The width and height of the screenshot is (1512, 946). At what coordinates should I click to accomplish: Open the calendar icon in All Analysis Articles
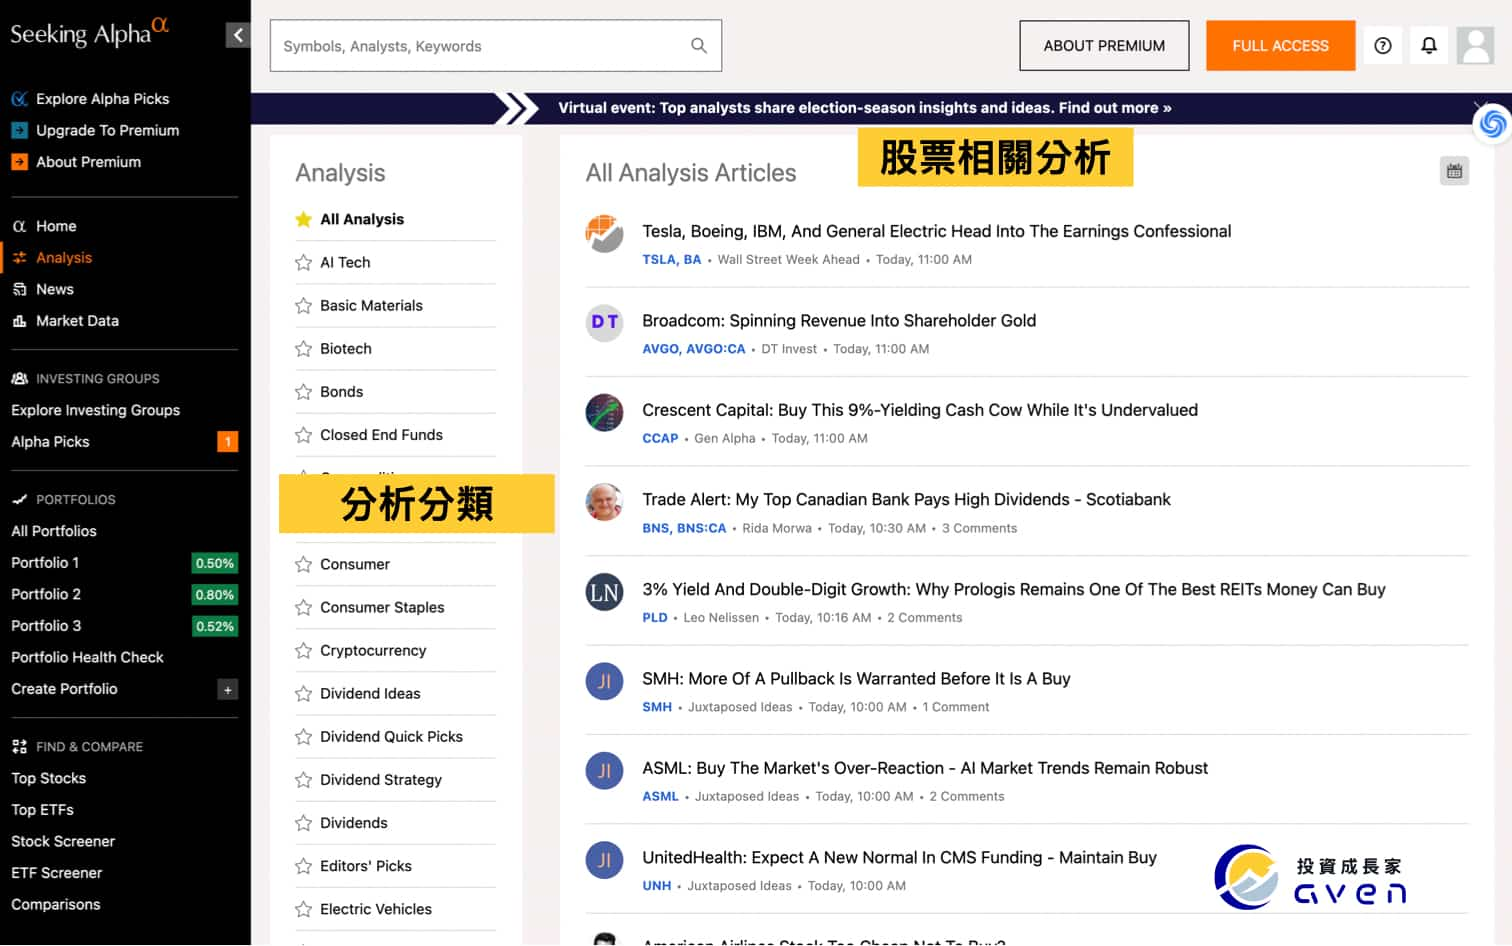point(1454,171)
